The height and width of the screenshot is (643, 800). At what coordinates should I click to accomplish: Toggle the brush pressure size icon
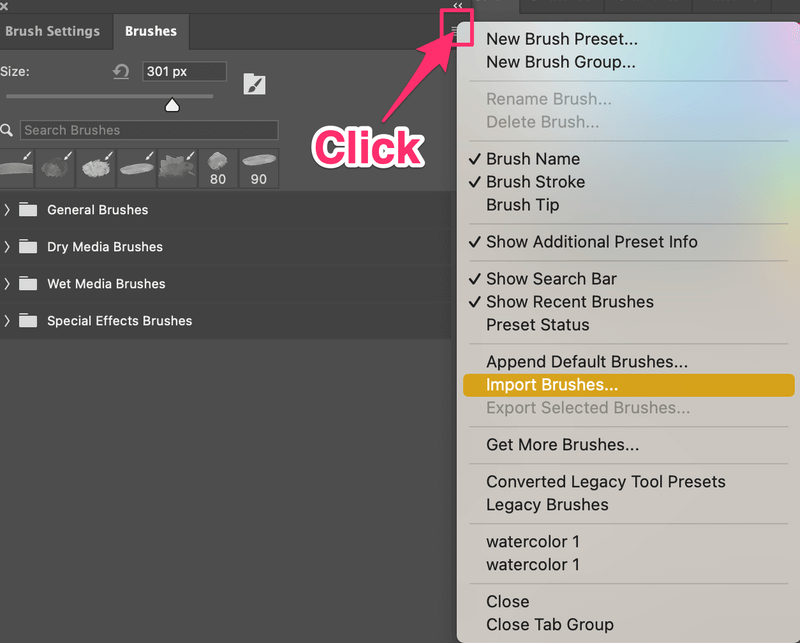pyautogui.click(x=255, y=84)
